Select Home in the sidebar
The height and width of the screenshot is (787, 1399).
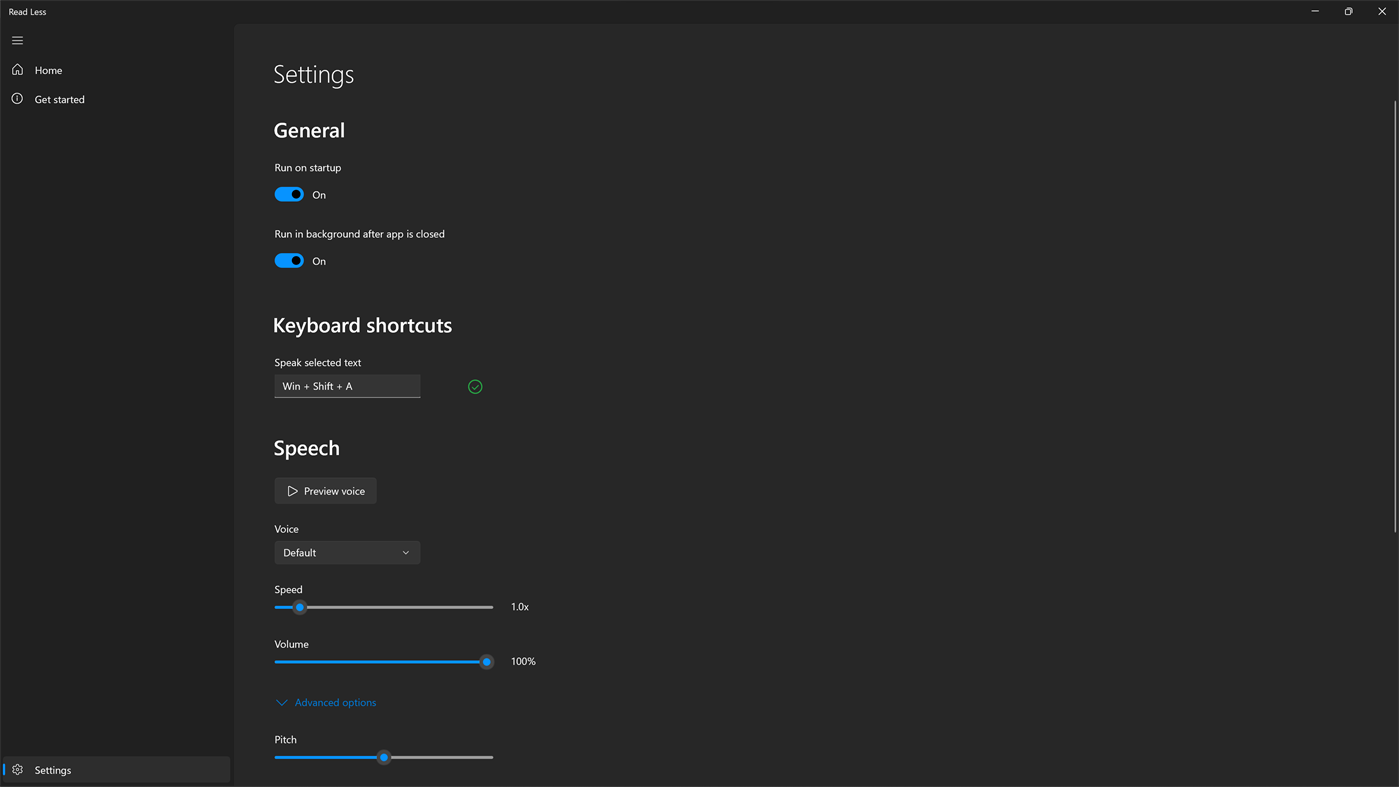(x=48, y=69)
